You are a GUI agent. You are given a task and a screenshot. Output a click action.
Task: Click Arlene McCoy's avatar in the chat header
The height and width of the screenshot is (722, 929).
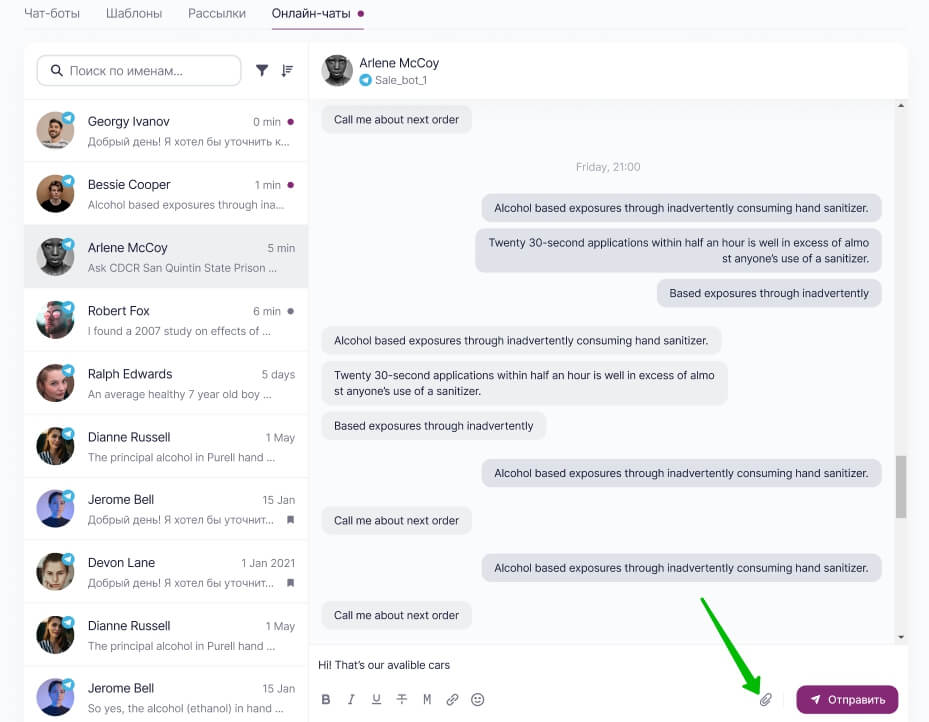tap(337, 70)
